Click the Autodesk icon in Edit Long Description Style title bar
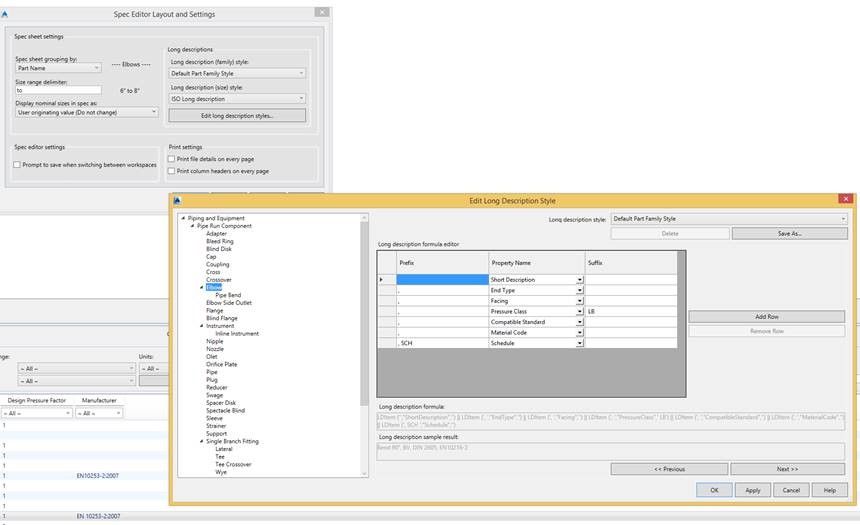This screenshot has height=525, width=860. (x=177, y=200)
